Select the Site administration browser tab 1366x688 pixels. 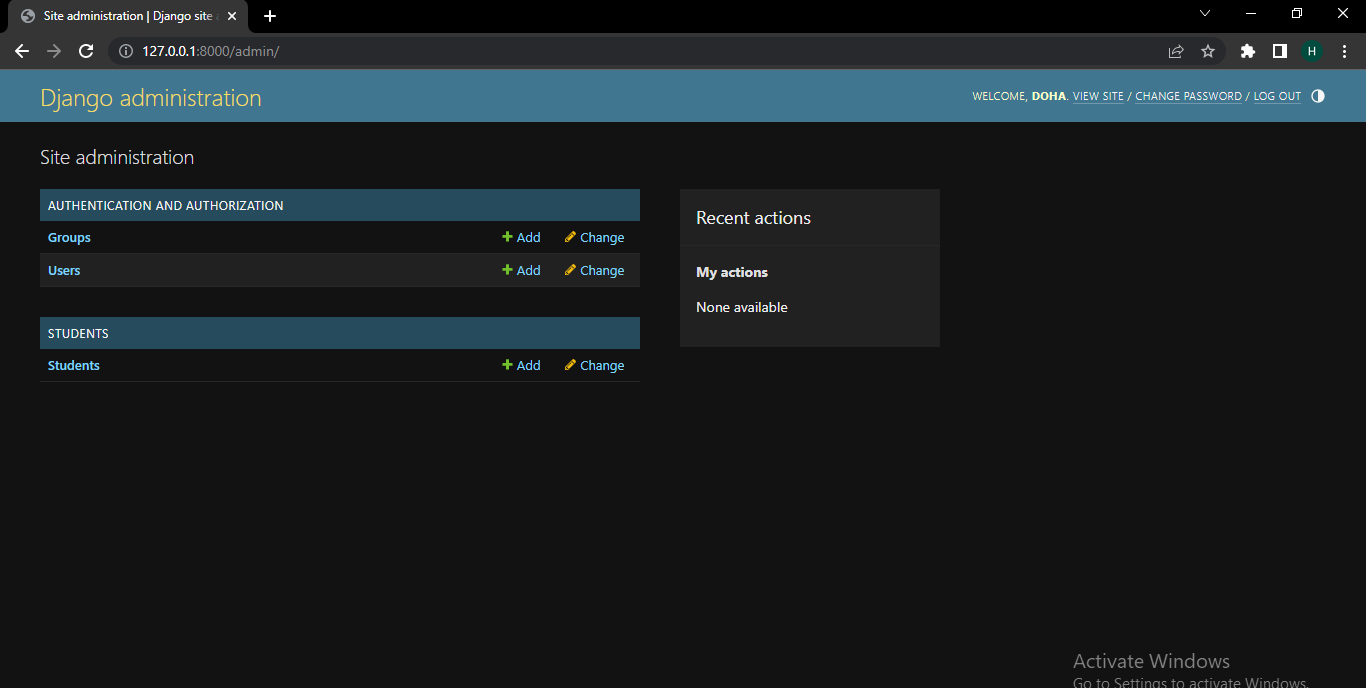coord(120,16)
